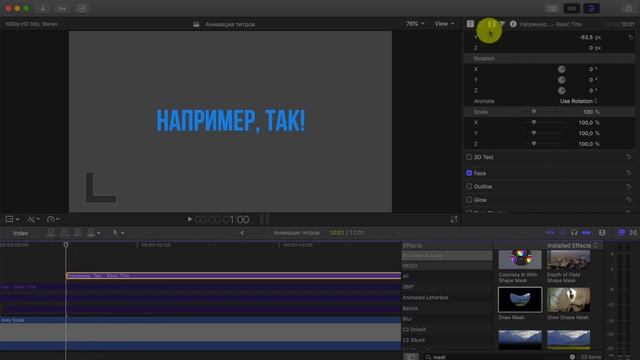Screen dimensions: 640x360
Task: Open the Clip Appearance icon
Action: [602, 233]
